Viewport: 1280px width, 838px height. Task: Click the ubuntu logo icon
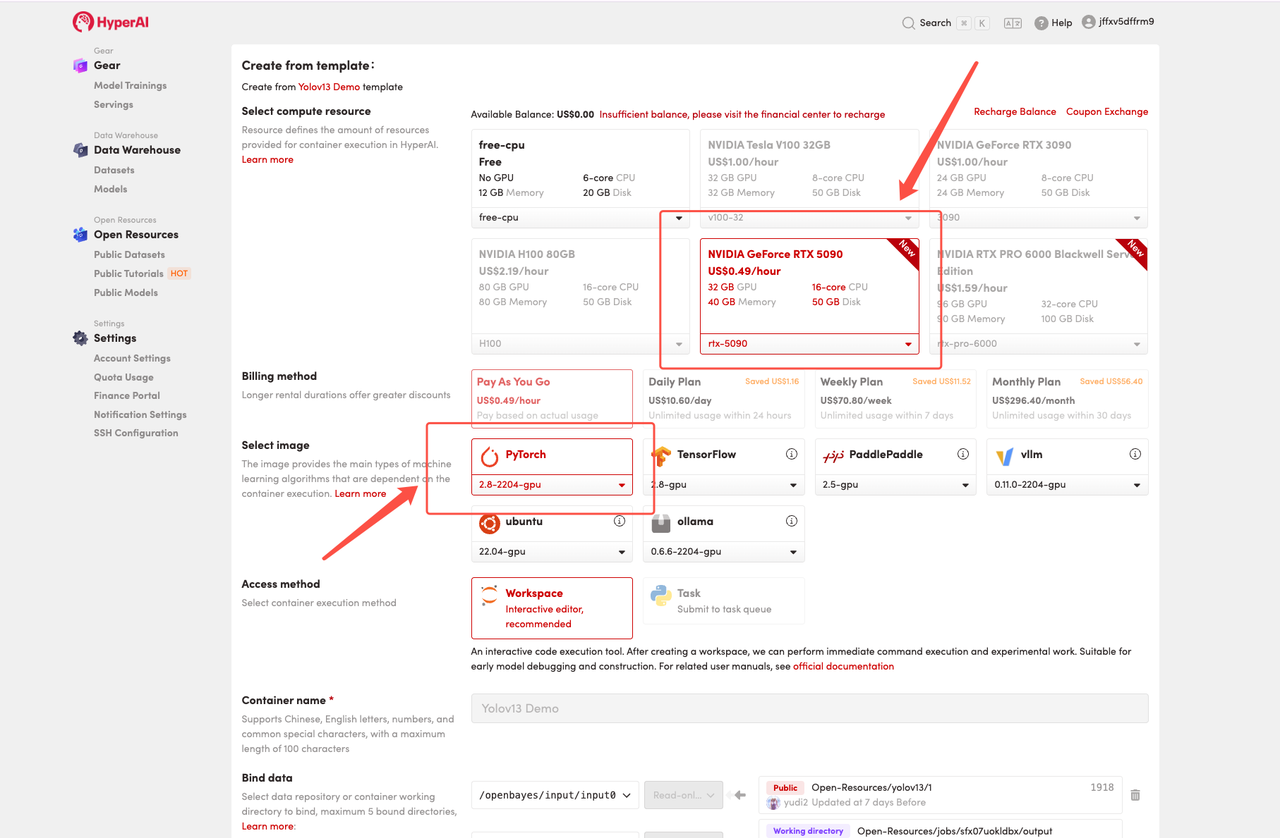(x=489, y=522)
